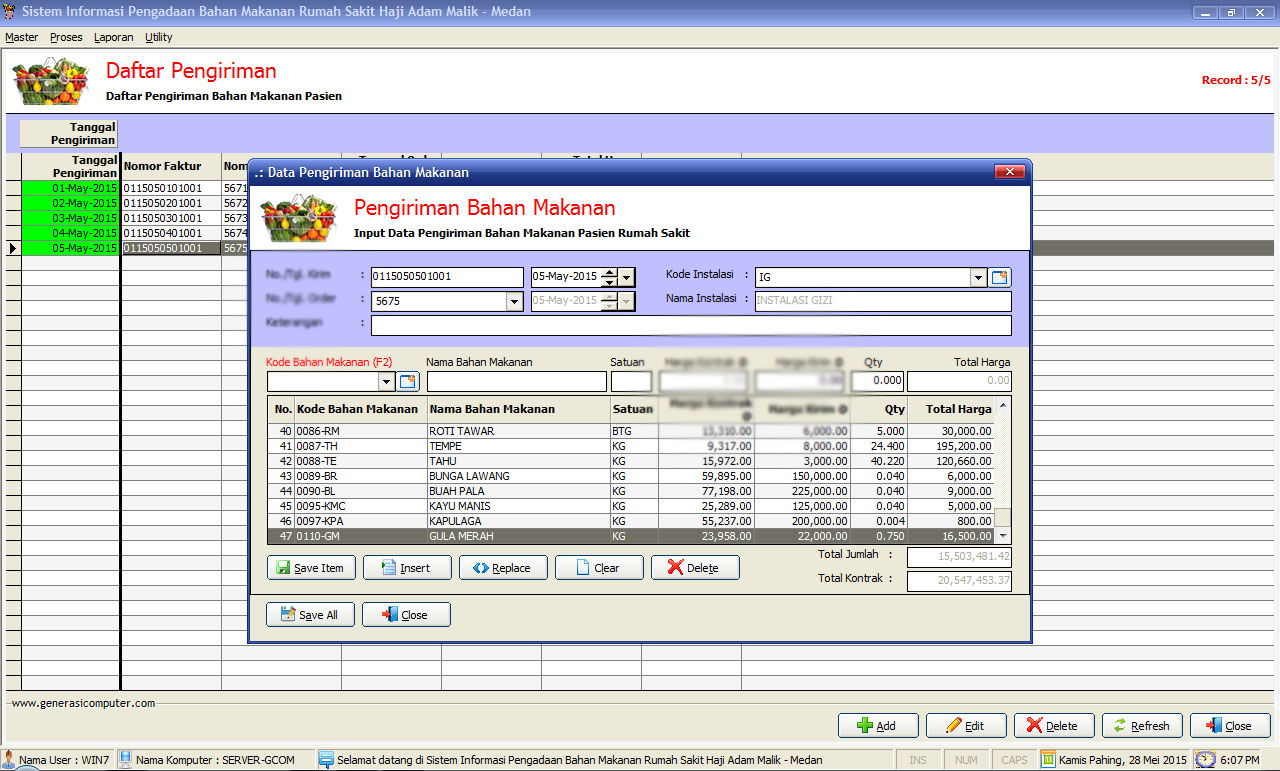The width and height of the screenshot is (1280, 771).
Task: Delete the selected food item row
Action: 694,568
